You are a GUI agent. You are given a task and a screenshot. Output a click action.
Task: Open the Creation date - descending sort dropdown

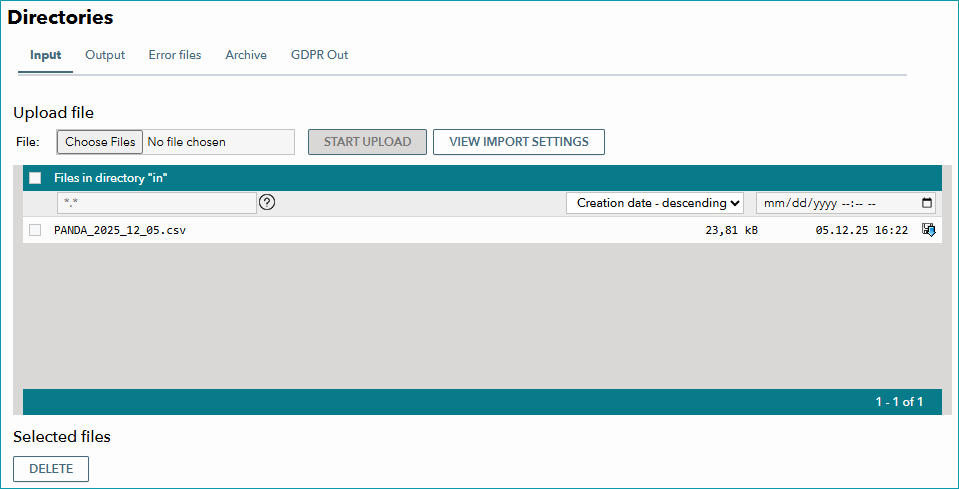[x=655, y=203]
